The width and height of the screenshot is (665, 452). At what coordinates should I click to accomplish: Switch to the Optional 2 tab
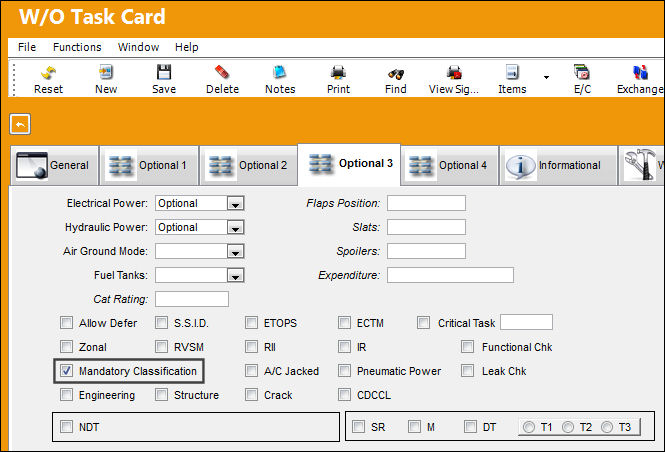[249, 165]
